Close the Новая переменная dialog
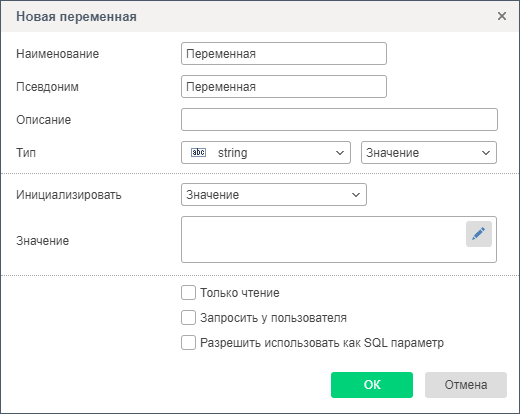 [502, 16]
